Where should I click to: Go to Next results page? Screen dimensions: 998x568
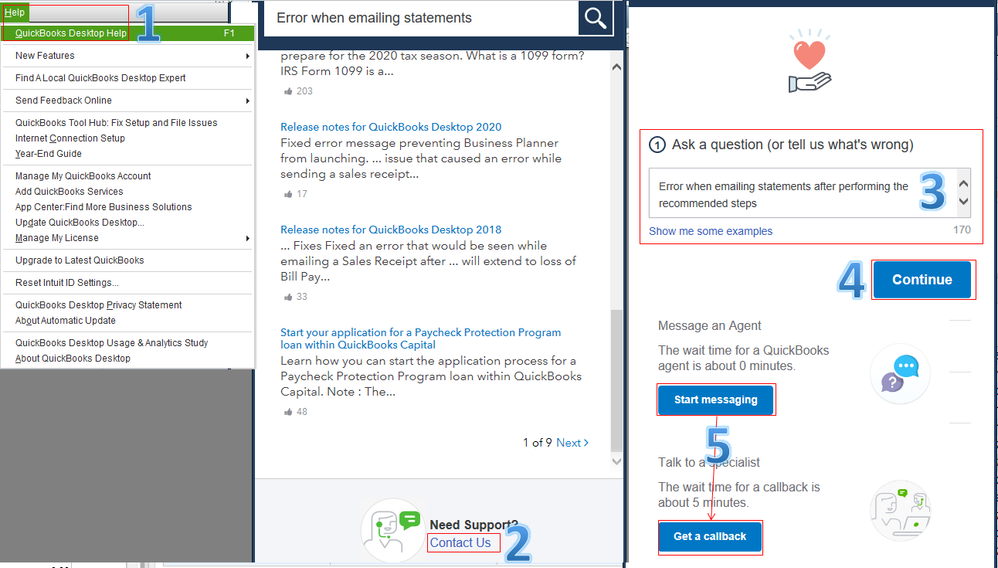coord(572,443)
